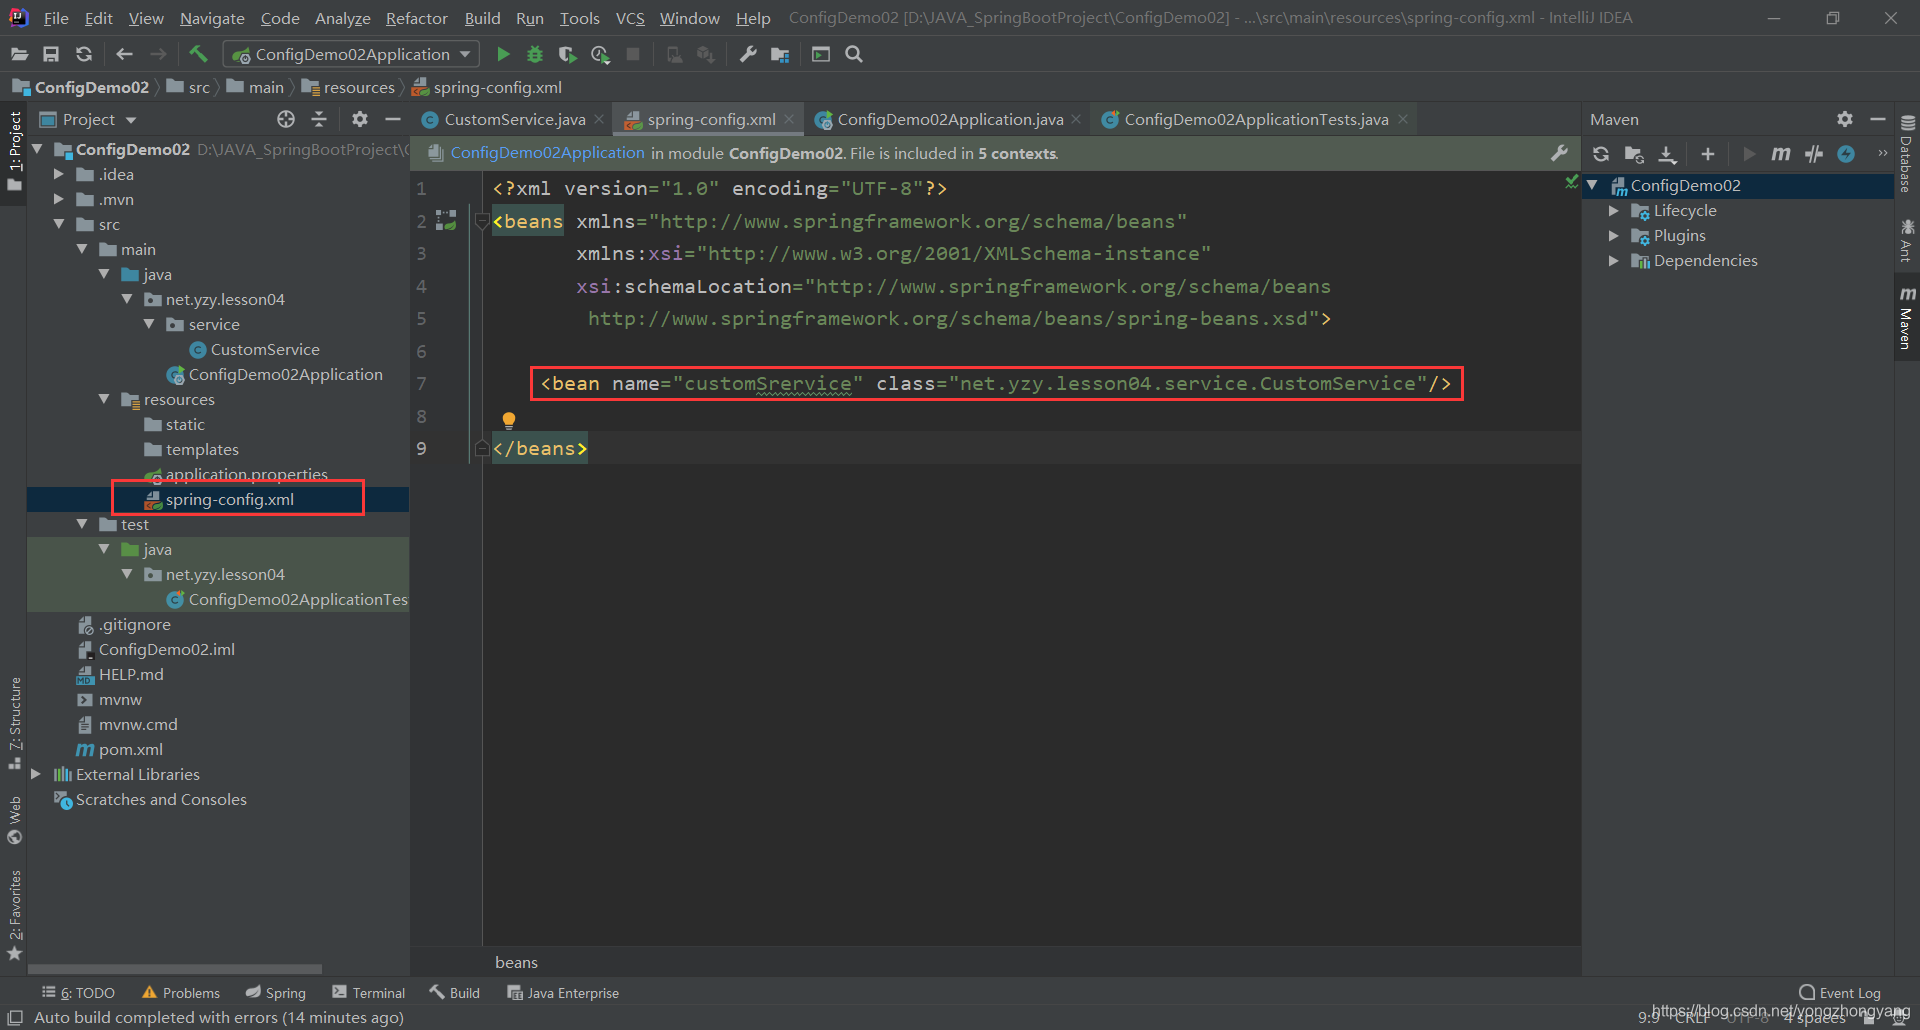Switch to ConfigDemo02ApplicationTests.java tab
Viewport: 1920px width, 1030px height.
tap(1255, 119)
